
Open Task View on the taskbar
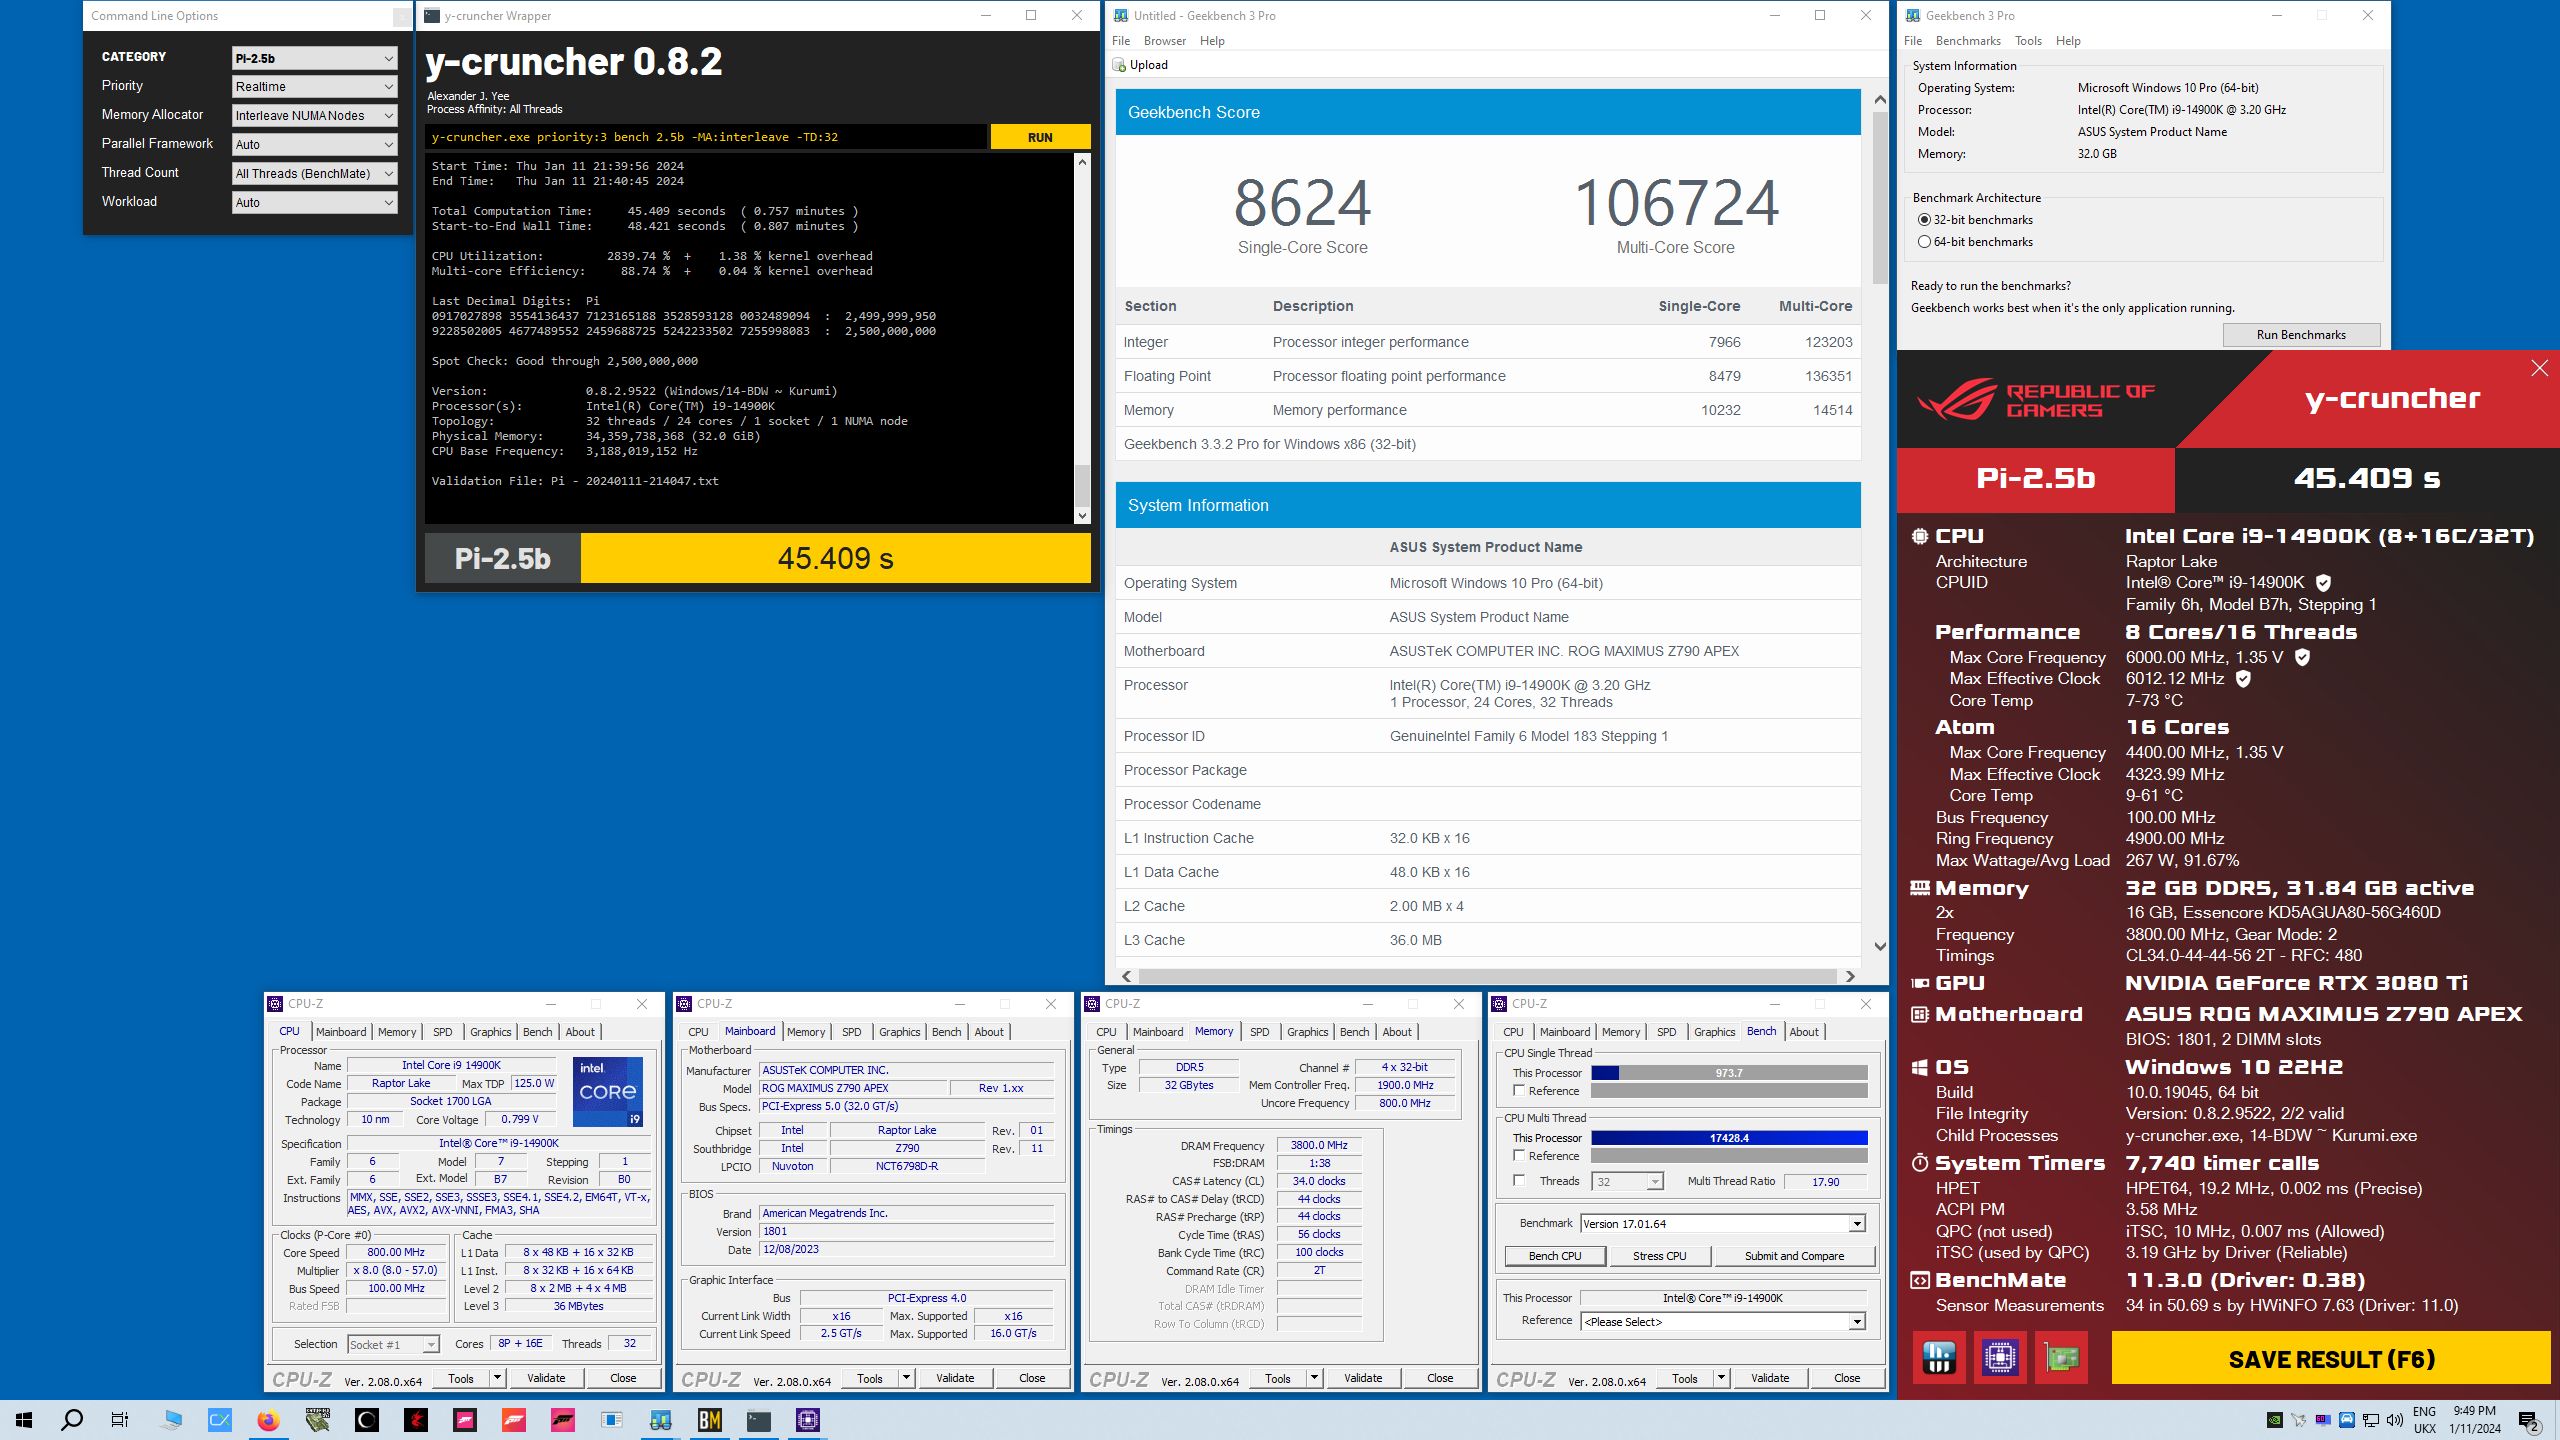click(120, 1420)
